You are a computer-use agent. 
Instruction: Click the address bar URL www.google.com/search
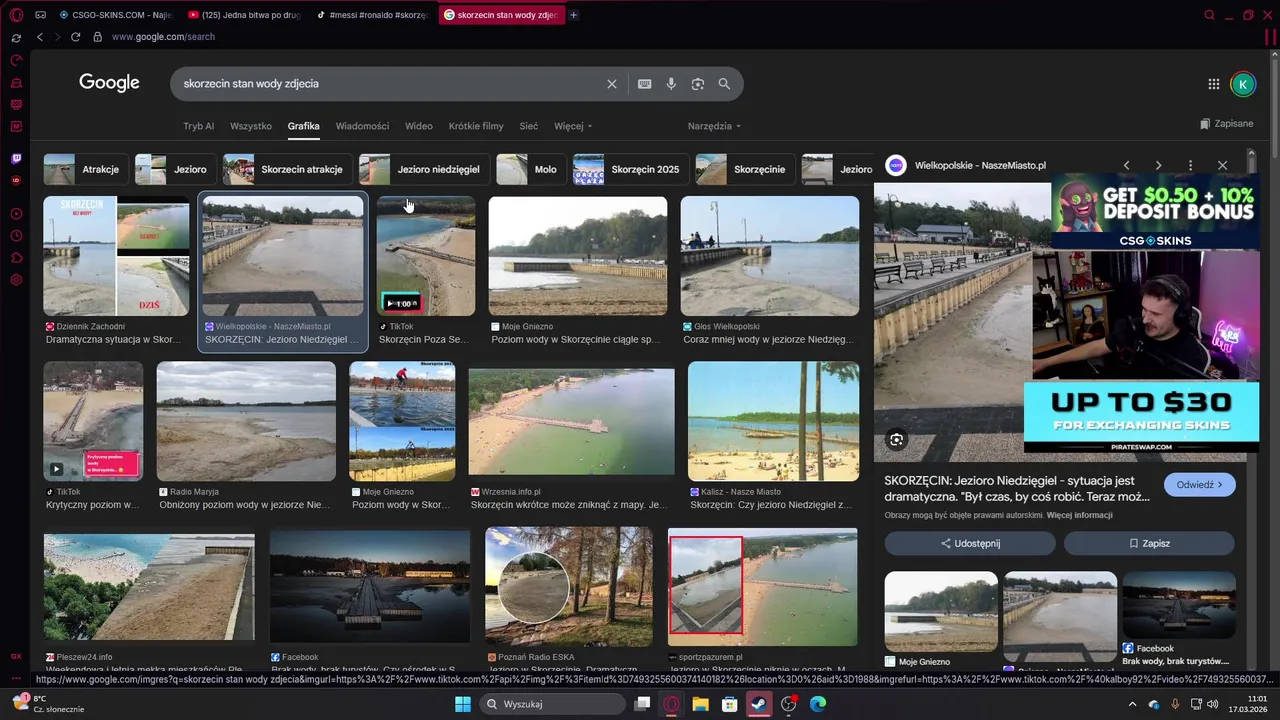(x=163, y=37)
